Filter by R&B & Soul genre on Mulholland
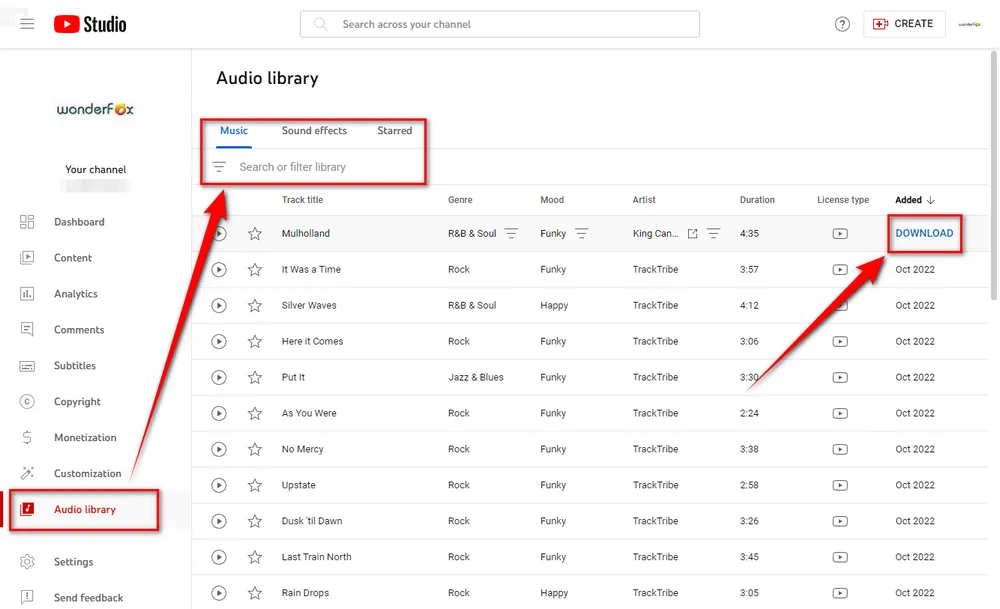The height and width of the screenshot is (609, 1000). pos(511,234)
